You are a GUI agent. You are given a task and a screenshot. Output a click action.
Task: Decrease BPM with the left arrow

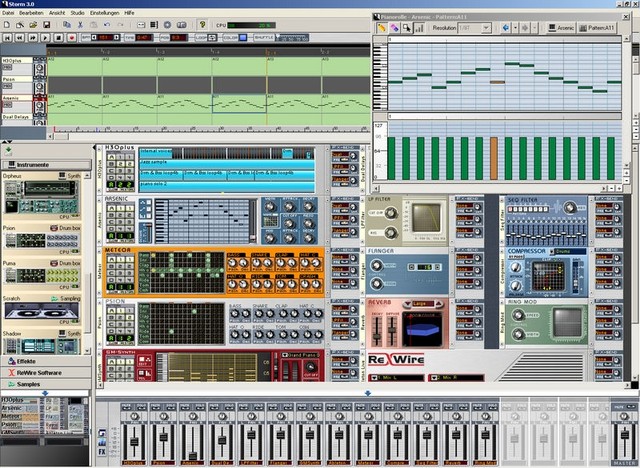coord(94,38)
